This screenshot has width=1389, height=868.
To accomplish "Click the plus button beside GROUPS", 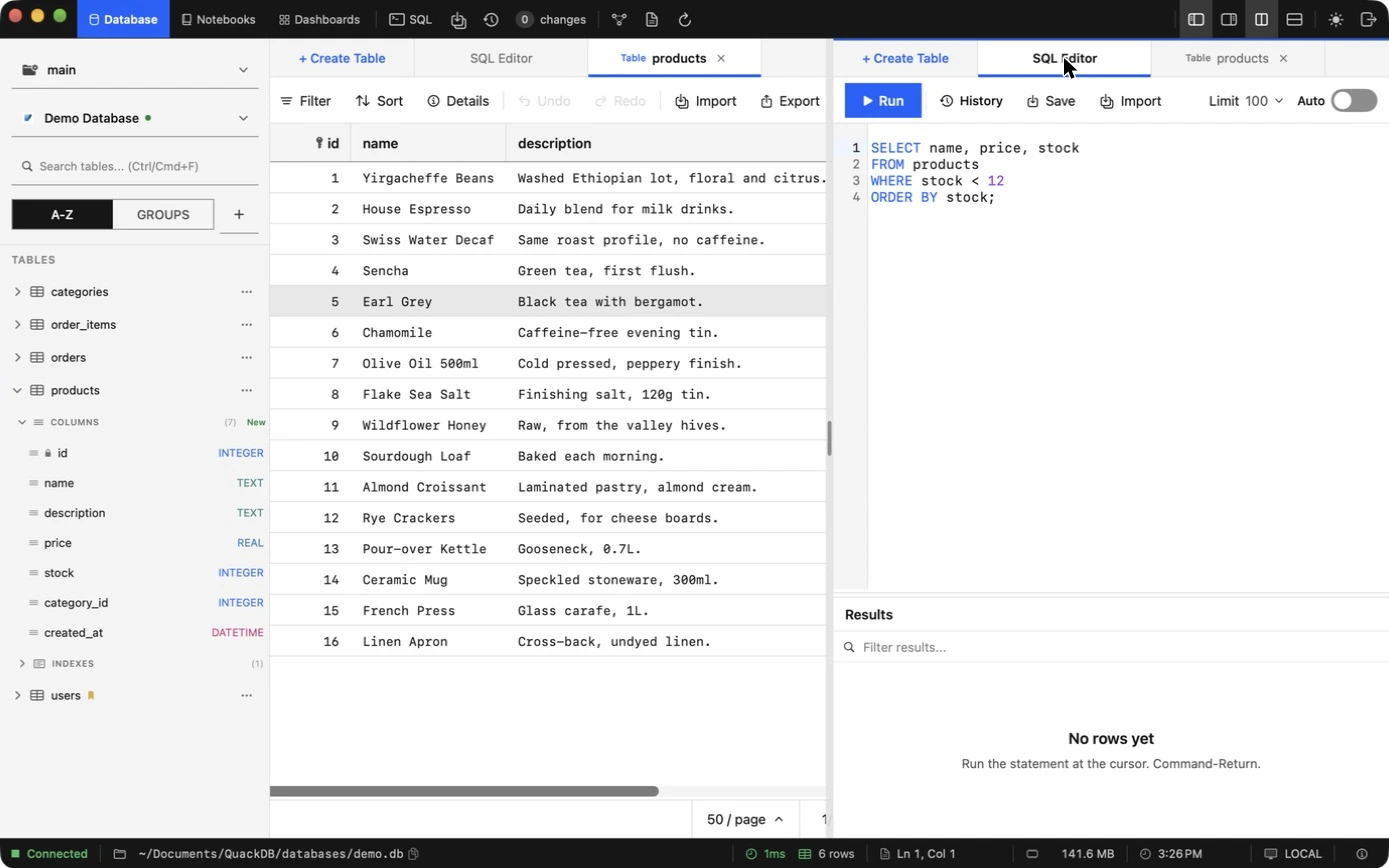I will [x=239, y=214].
